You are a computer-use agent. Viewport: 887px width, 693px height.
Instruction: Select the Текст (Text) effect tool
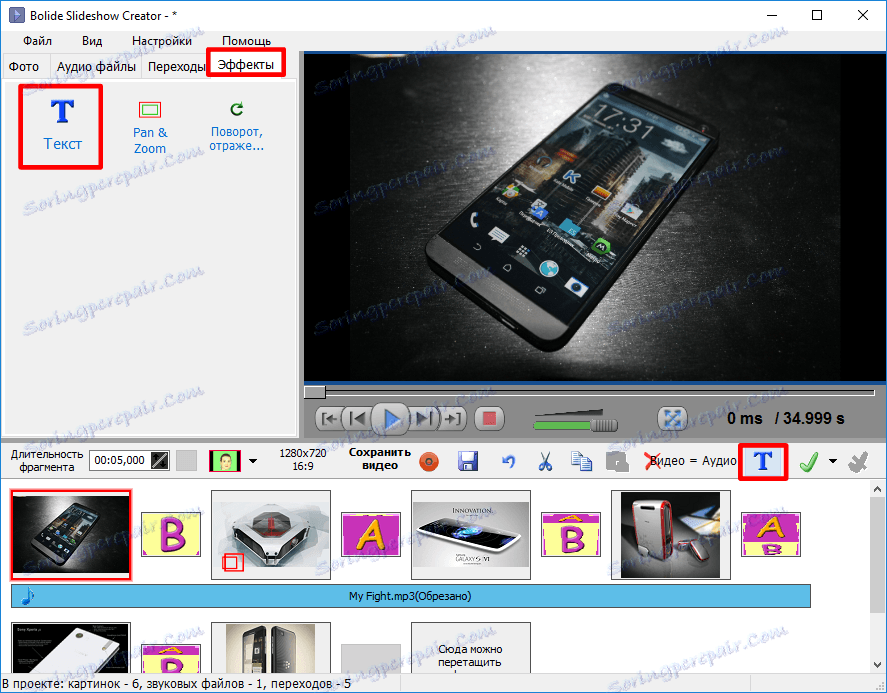[x=60, y=125]
